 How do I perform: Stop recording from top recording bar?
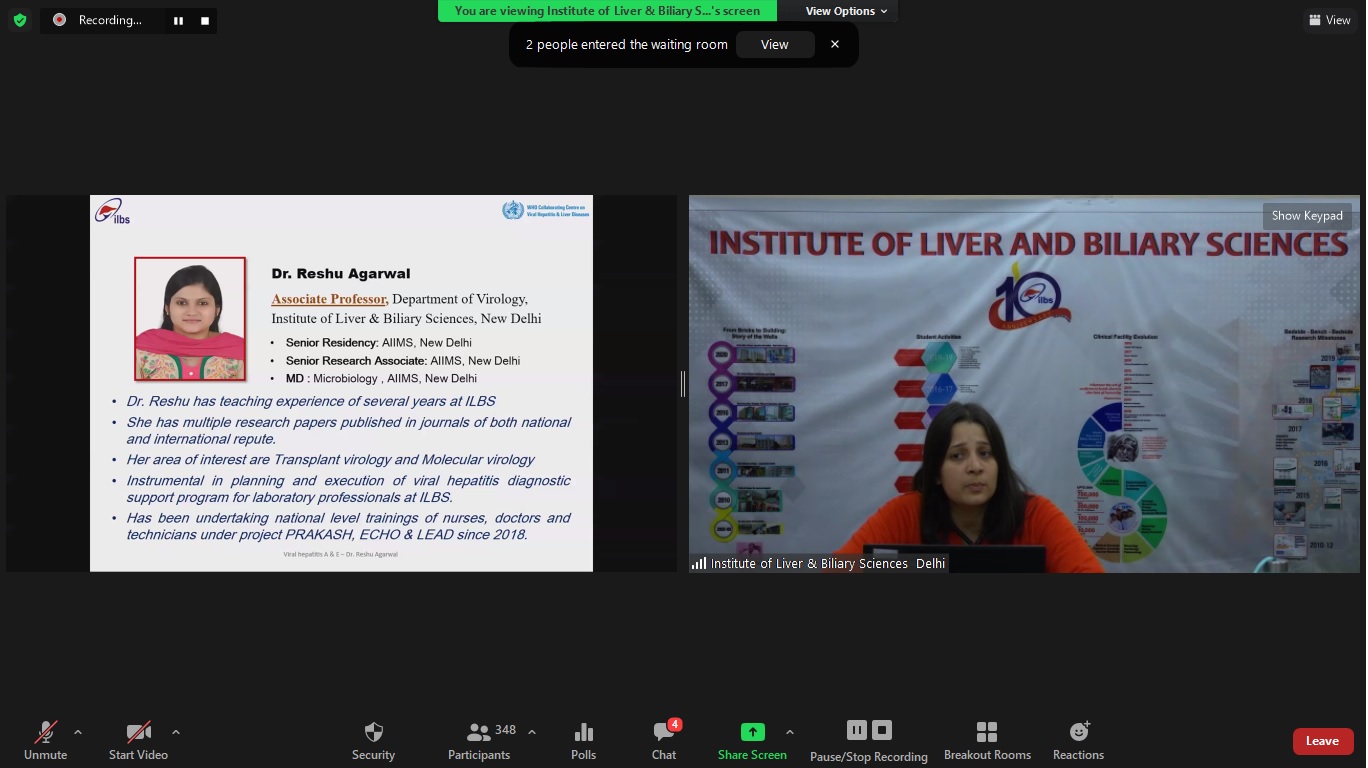click(x=204, y=20)
